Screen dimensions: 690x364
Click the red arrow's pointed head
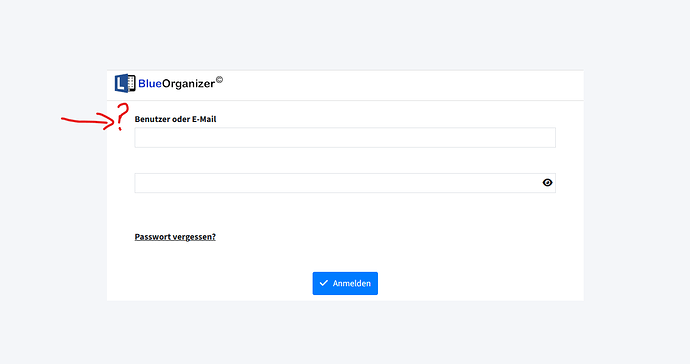coord(108,121)
